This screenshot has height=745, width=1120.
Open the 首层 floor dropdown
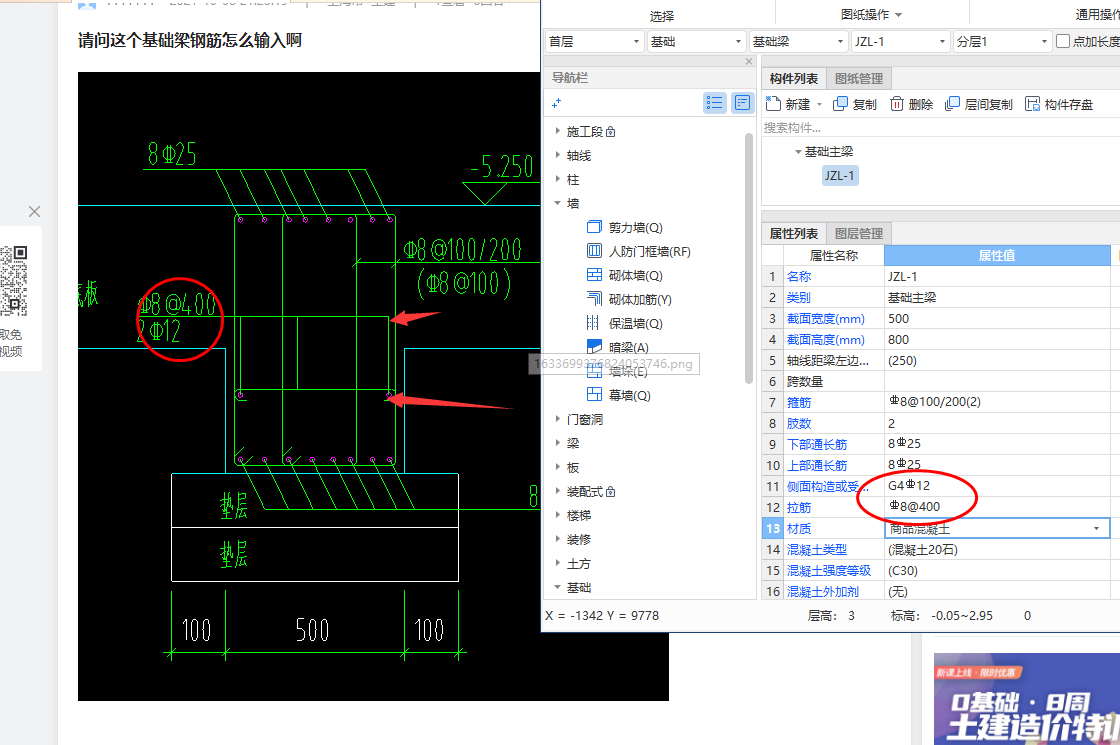[594, 41]
